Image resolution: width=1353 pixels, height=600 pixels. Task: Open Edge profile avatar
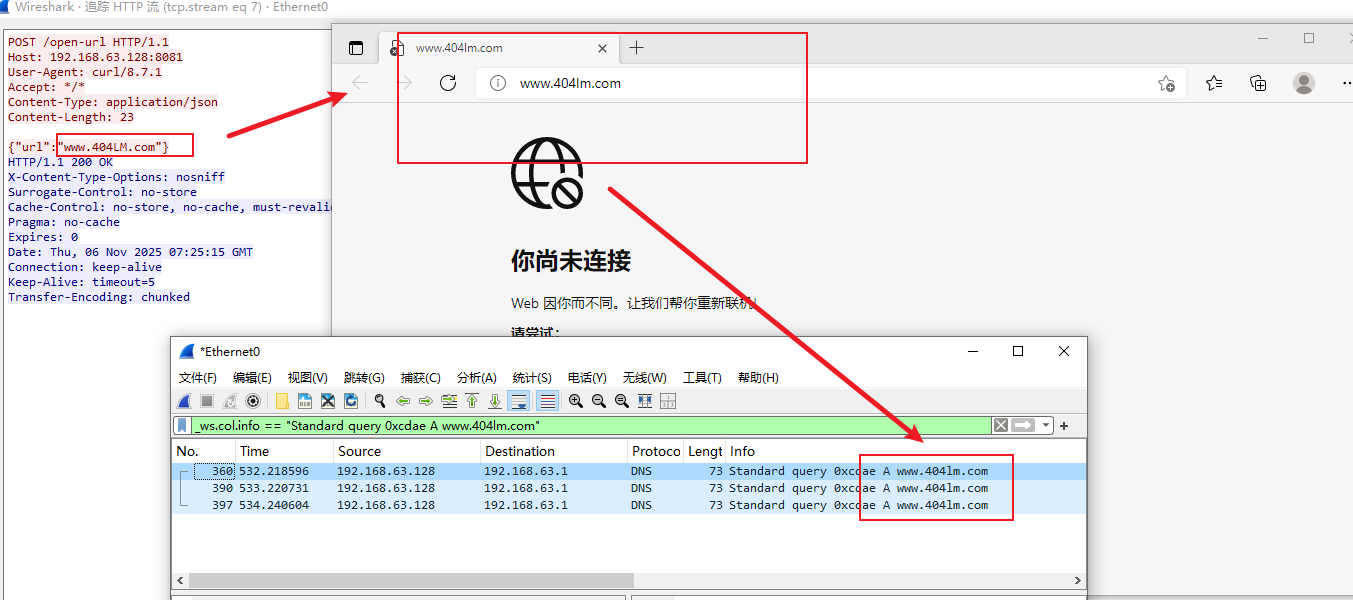point(1304,83)
